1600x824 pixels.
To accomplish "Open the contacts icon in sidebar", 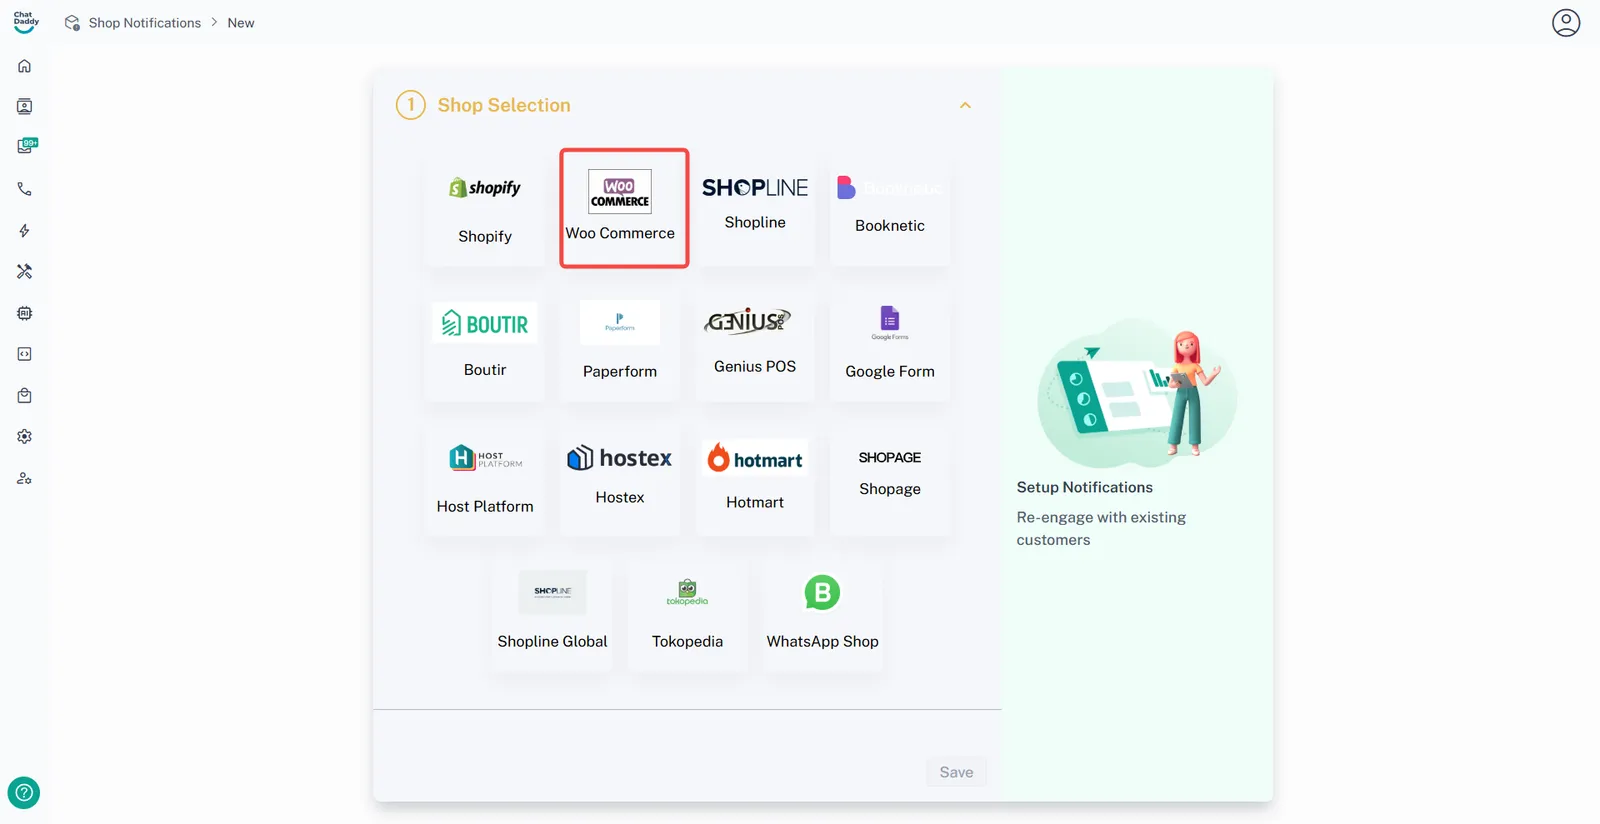I will 25,107.
